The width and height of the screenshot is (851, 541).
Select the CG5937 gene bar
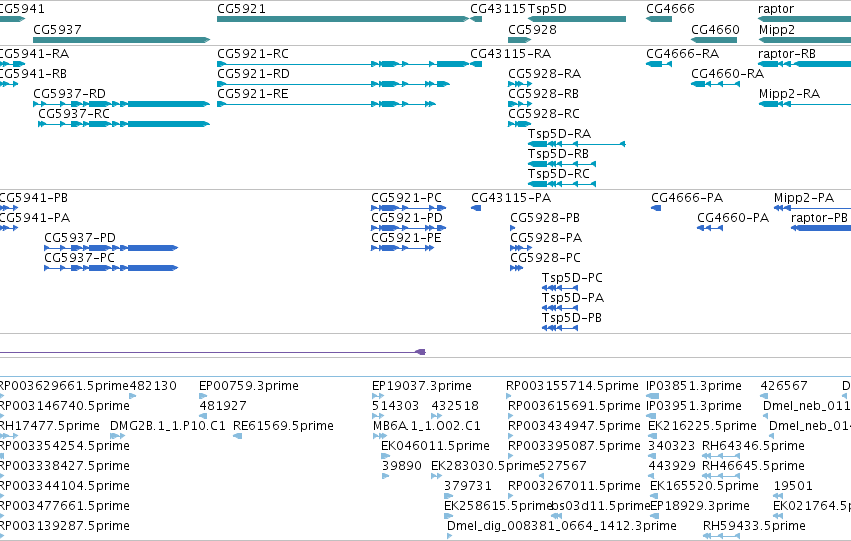(122, 40)
